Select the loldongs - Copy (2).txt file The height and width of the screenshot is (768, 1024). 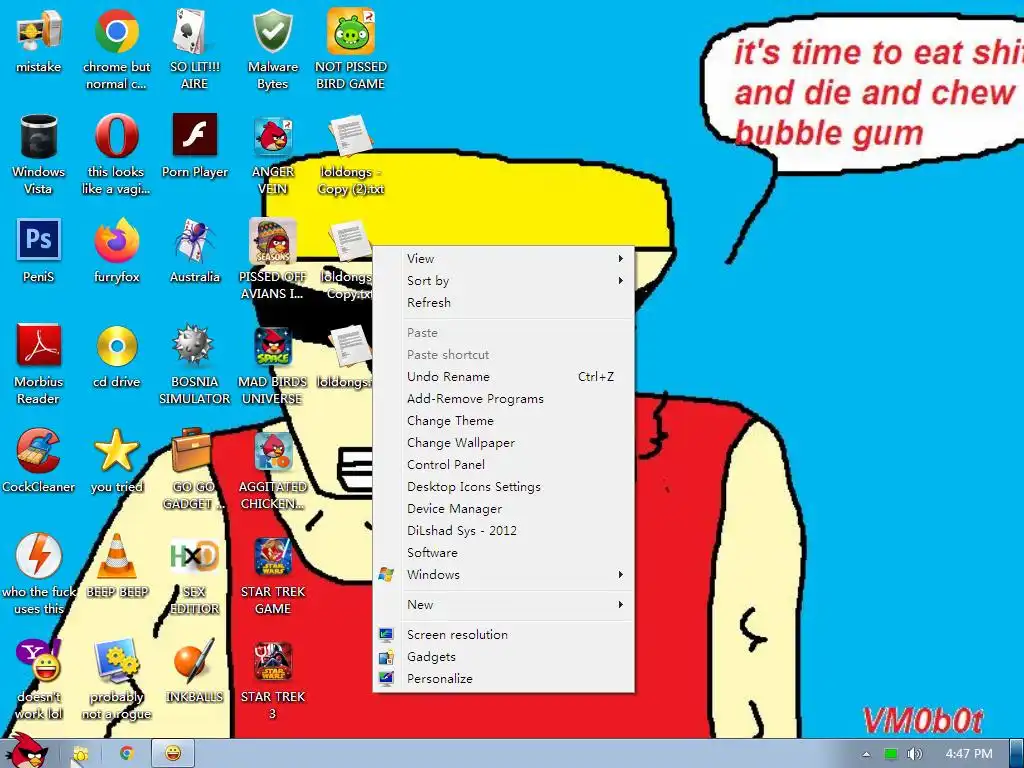pyautogui.click(x=351, y=154)
